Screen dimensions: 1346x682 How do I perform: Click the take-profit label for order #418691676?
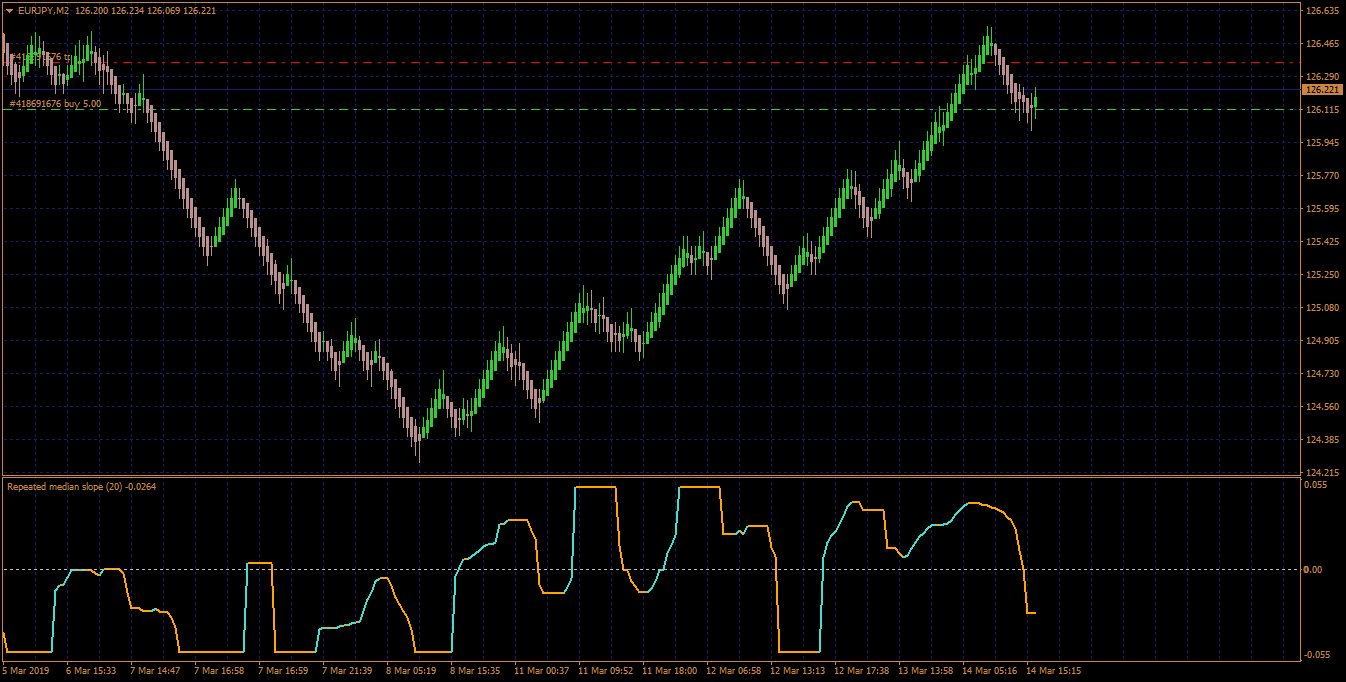pos(40,57)
